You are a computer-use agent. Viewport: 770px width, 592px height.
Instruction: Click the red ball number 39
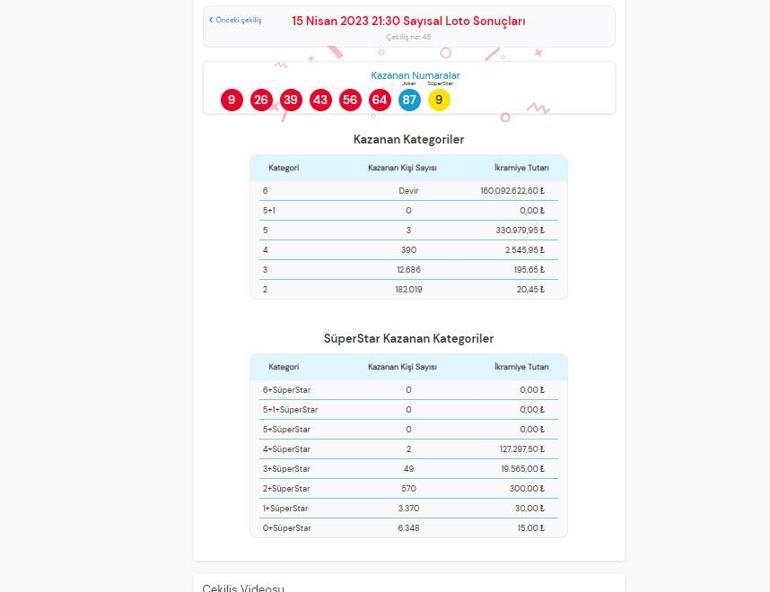(x=291, y=100)
